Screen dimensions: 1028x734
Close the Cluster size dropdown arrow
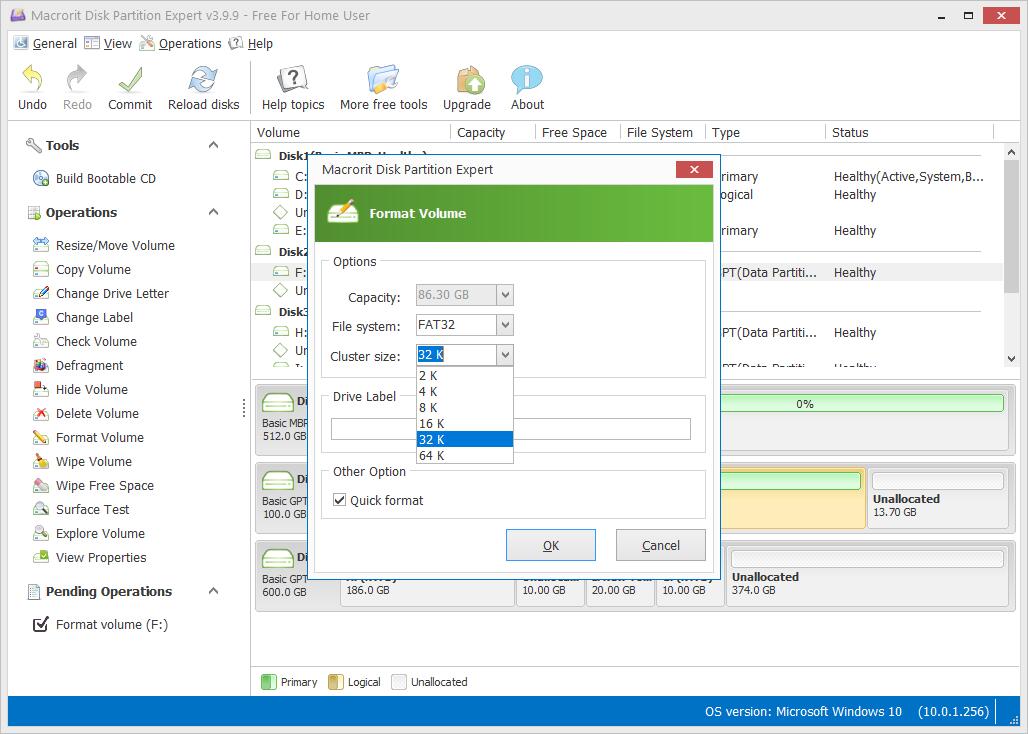coord(505,355)
